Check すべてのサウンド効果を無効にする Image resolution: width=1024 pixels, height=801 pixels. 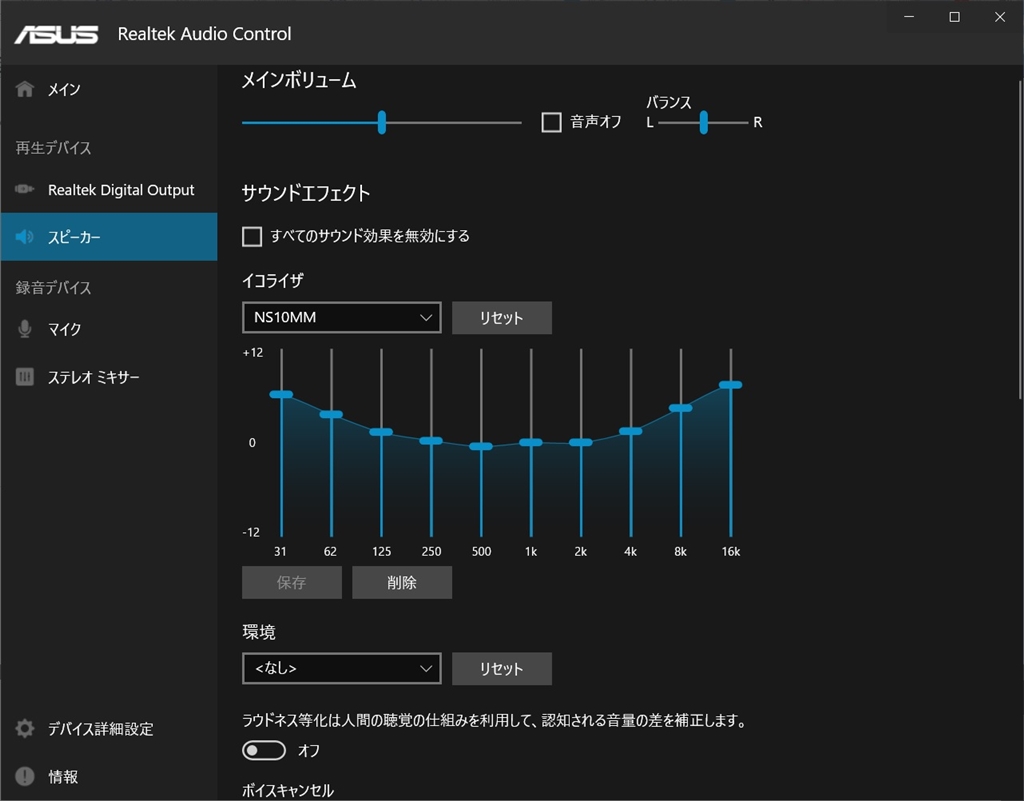pyautogui.click(x=252, y=236)
